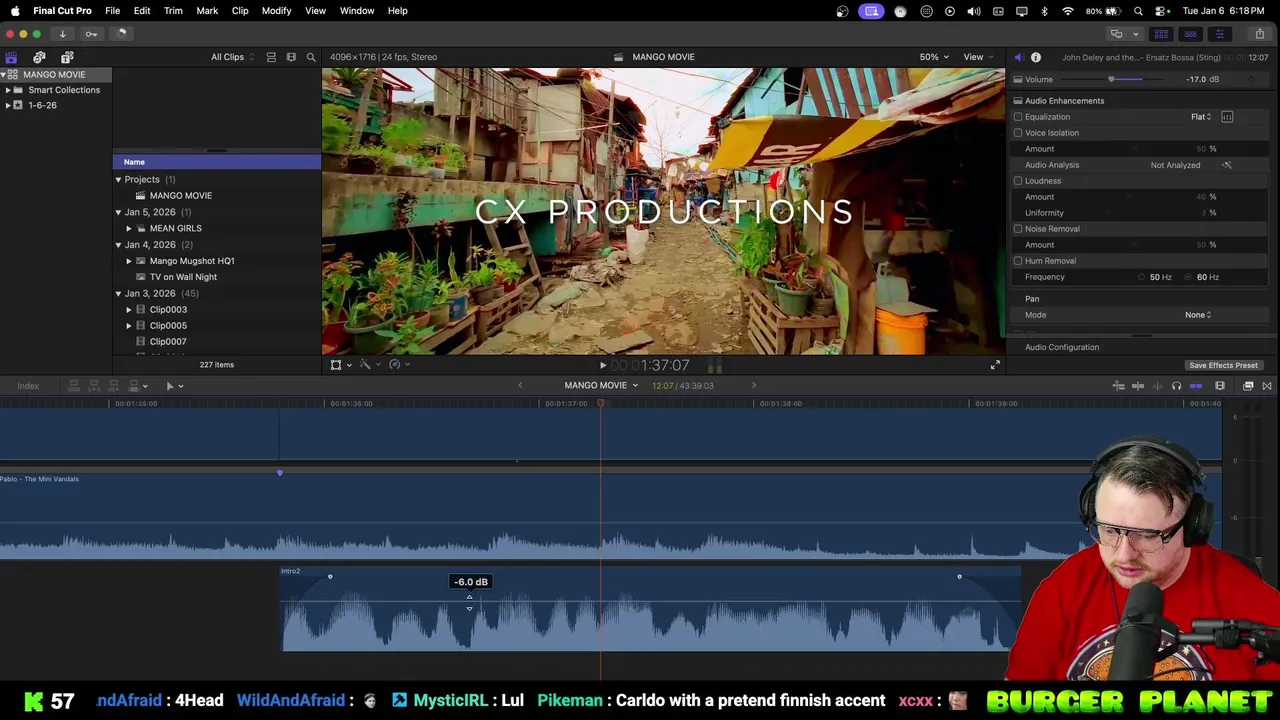Open the Transform tool dropdown in viewer
1280x720 pixels.
[x=341, y=365]
